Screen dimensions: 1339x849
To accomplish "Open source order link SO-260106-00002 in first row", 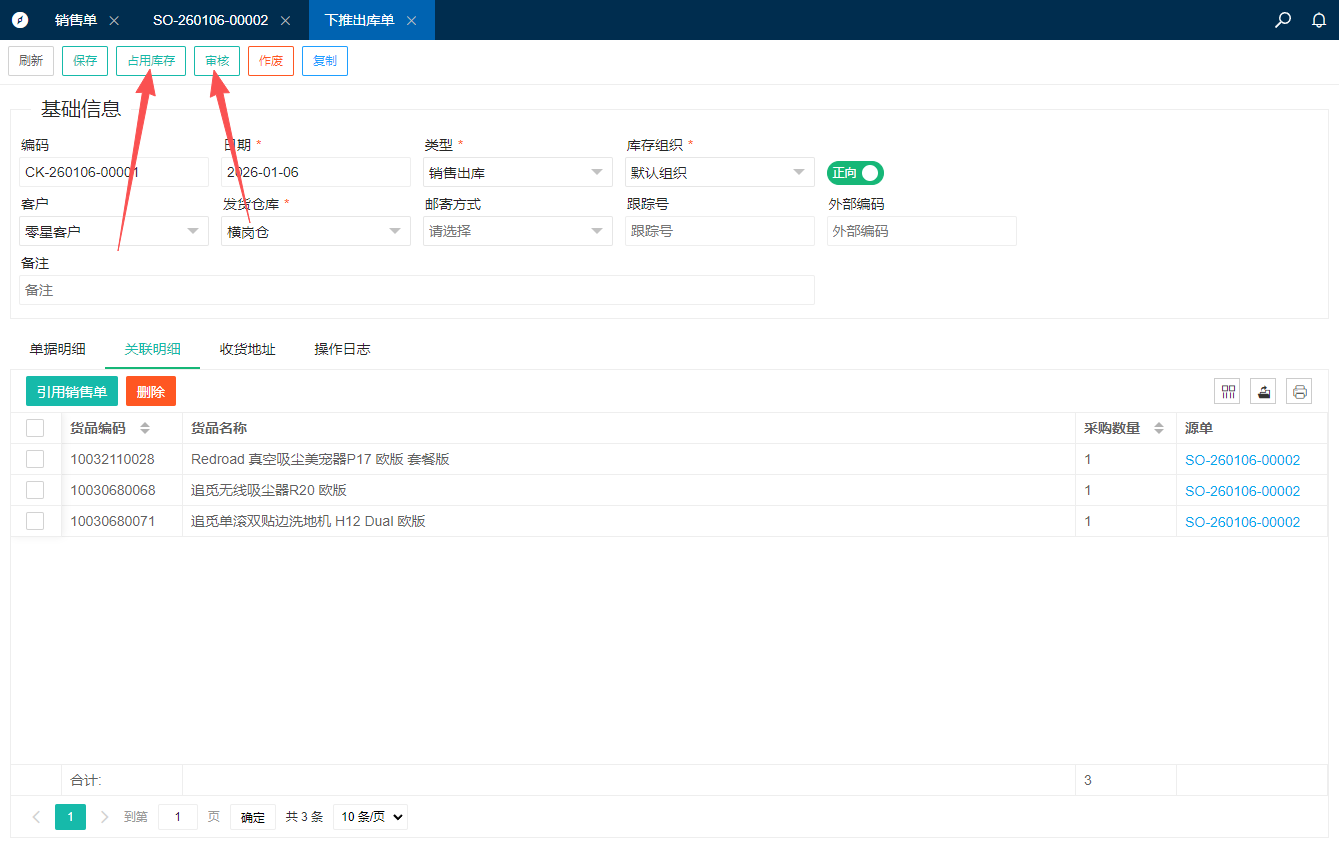I will [x=1242, y=460].
